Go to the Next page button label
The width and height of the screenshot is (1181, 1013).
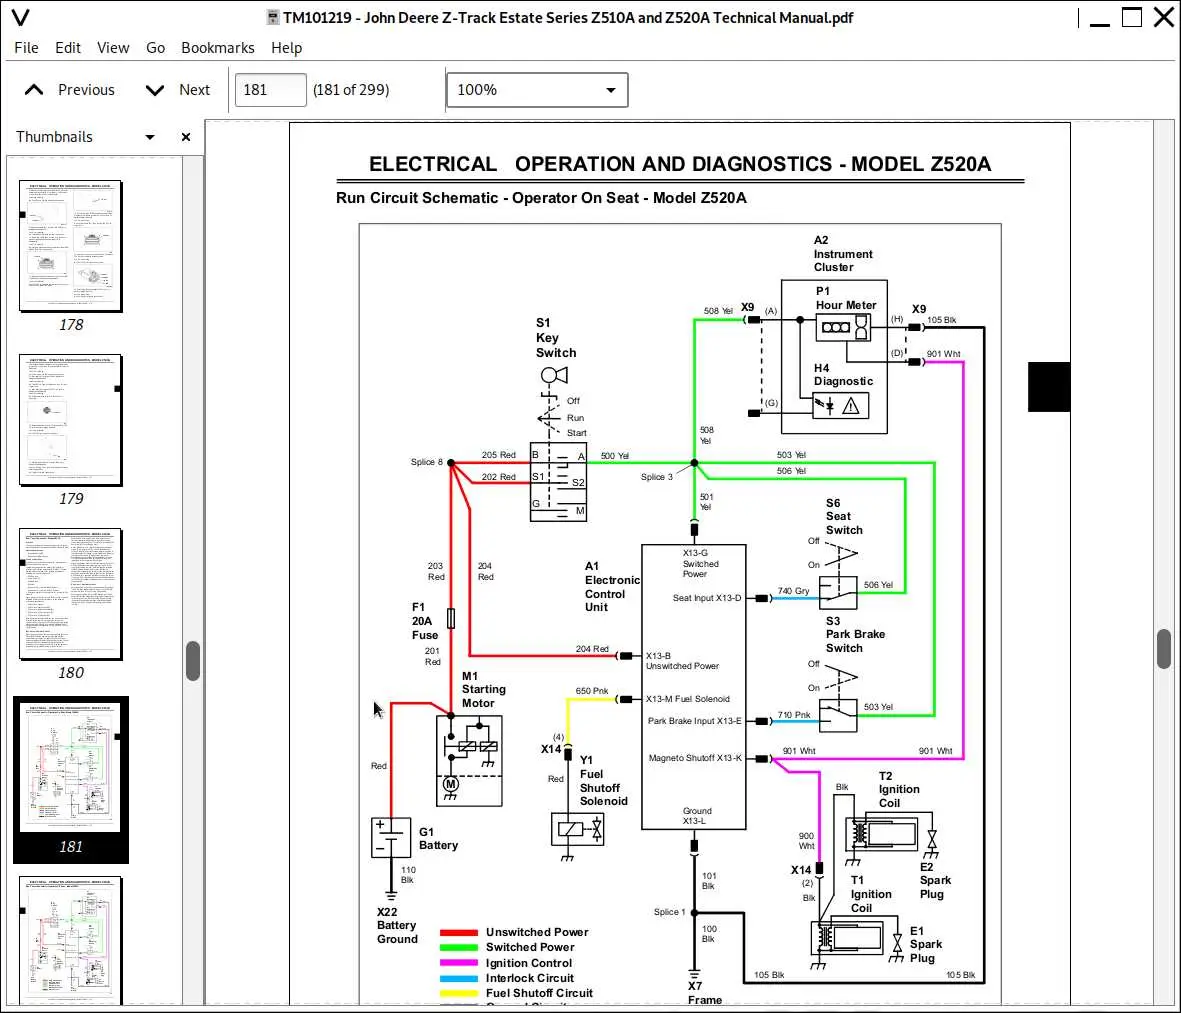(x=194, y=90)
